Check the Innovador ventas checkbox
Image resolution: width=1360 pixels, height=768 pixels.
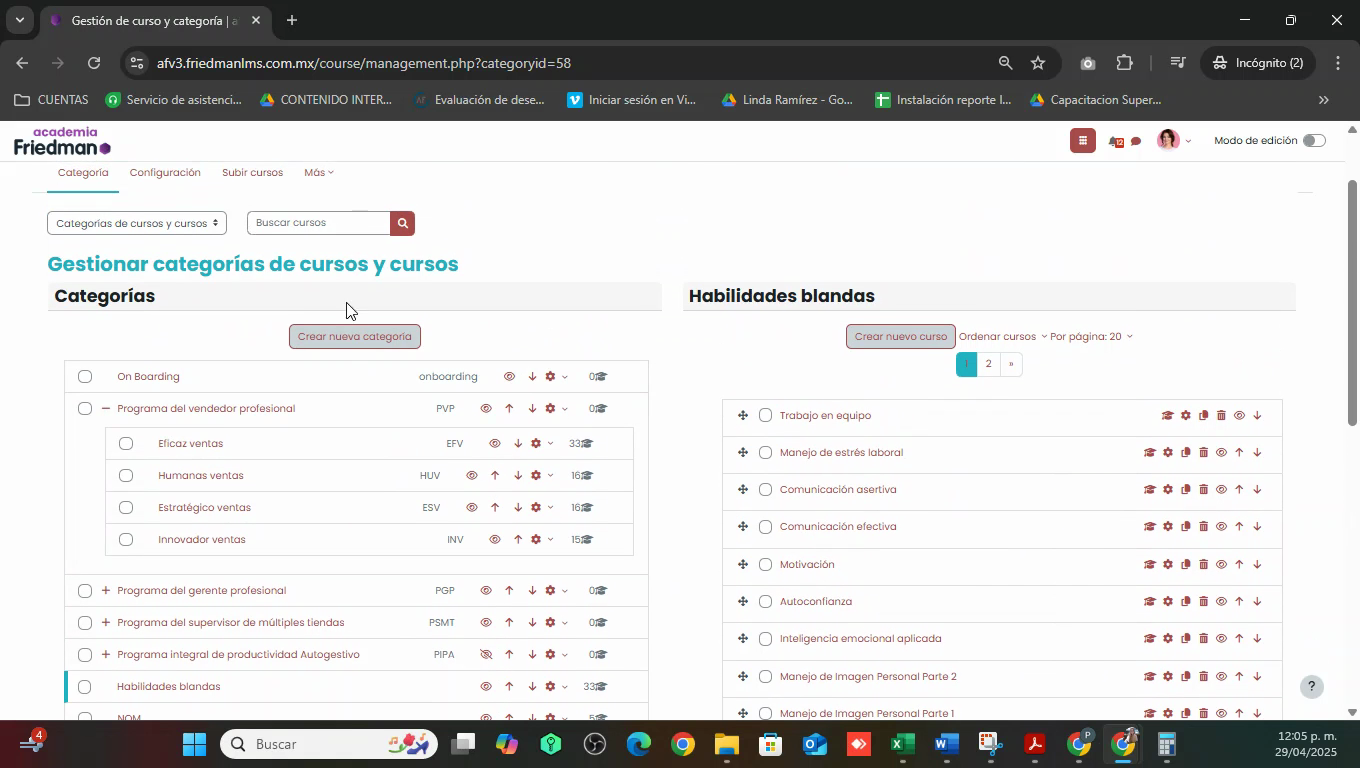tap(126, 540)
